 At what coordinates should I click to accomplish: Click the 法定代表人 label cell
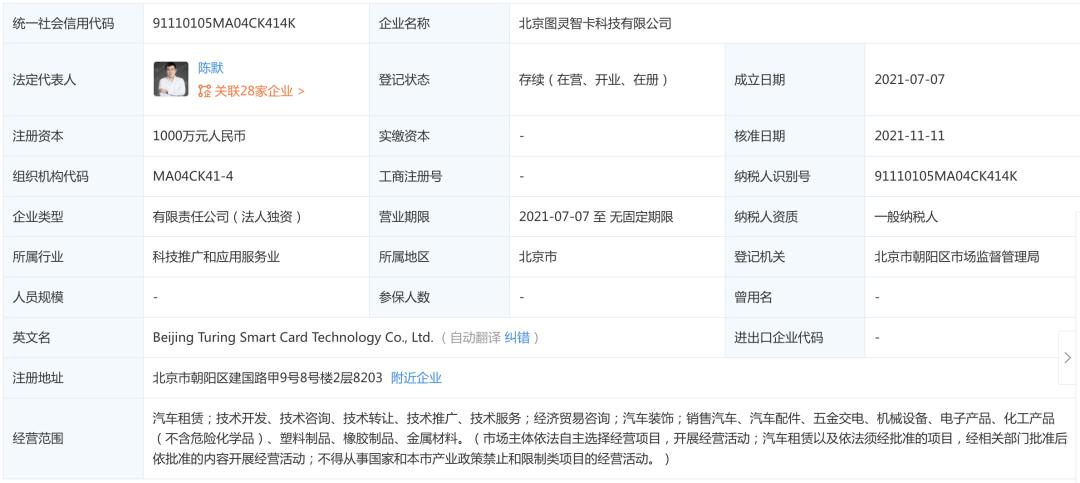(x=73, y=79)
